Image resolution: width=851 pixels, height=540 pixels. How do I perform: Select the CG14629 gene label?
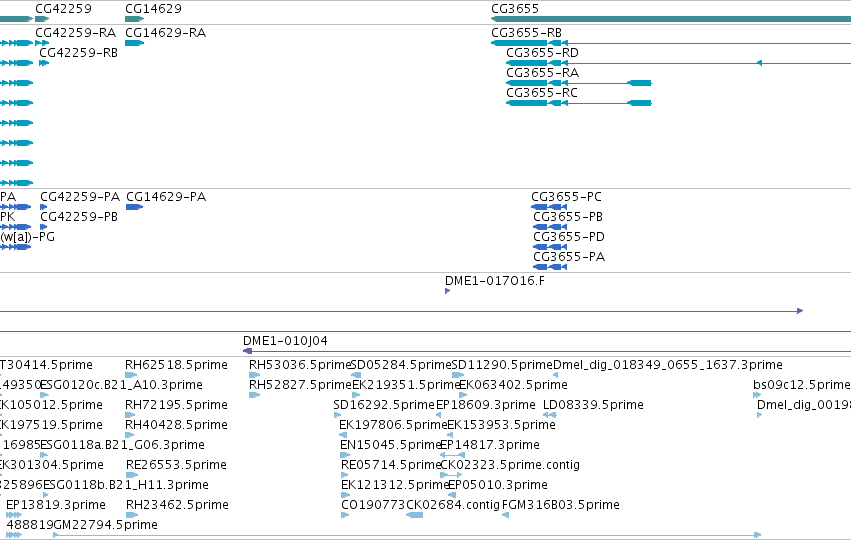click(154, 9)
